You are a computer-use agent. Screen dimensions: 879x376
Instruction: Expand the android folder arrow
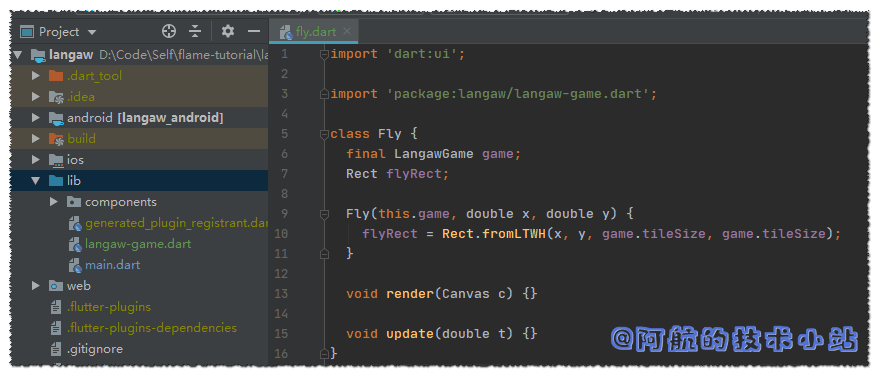pos(36,118)
